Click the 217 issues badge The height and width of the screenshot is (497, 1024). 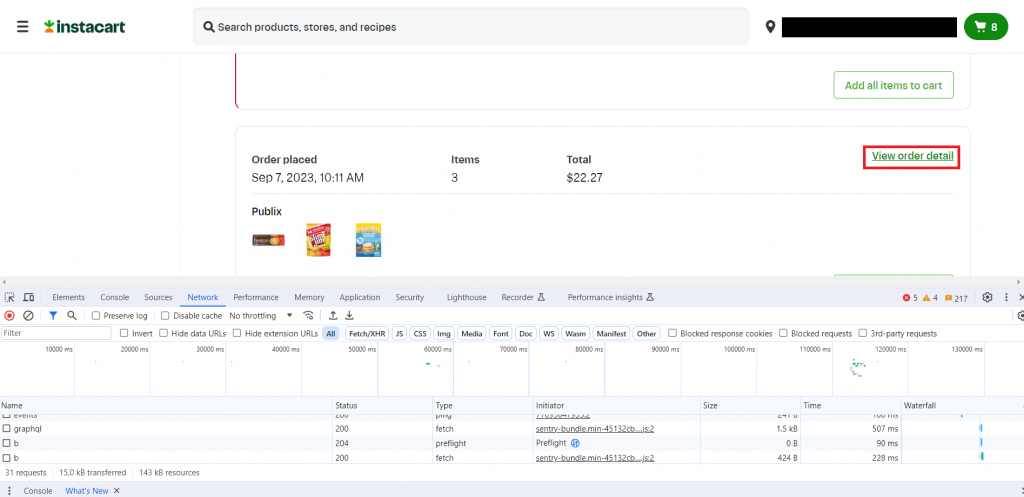tap(956, 298)
